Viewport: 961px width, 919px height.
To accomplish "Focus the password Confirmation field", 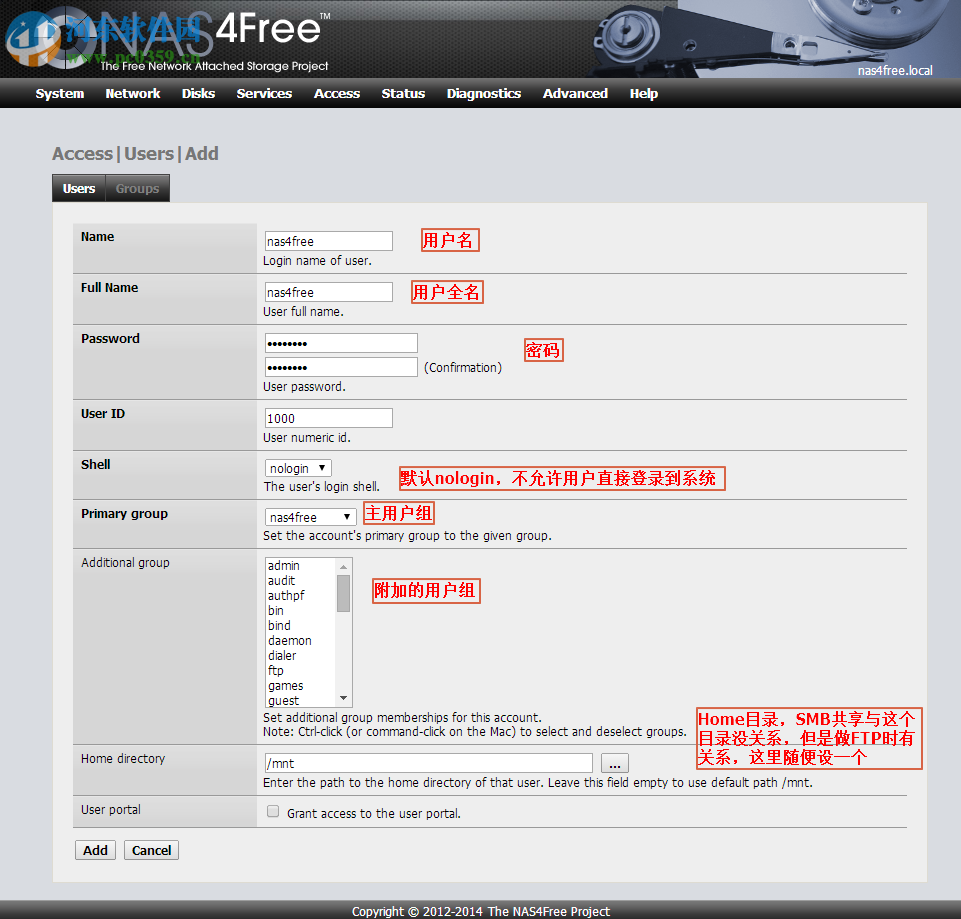I will pos(341,367).
